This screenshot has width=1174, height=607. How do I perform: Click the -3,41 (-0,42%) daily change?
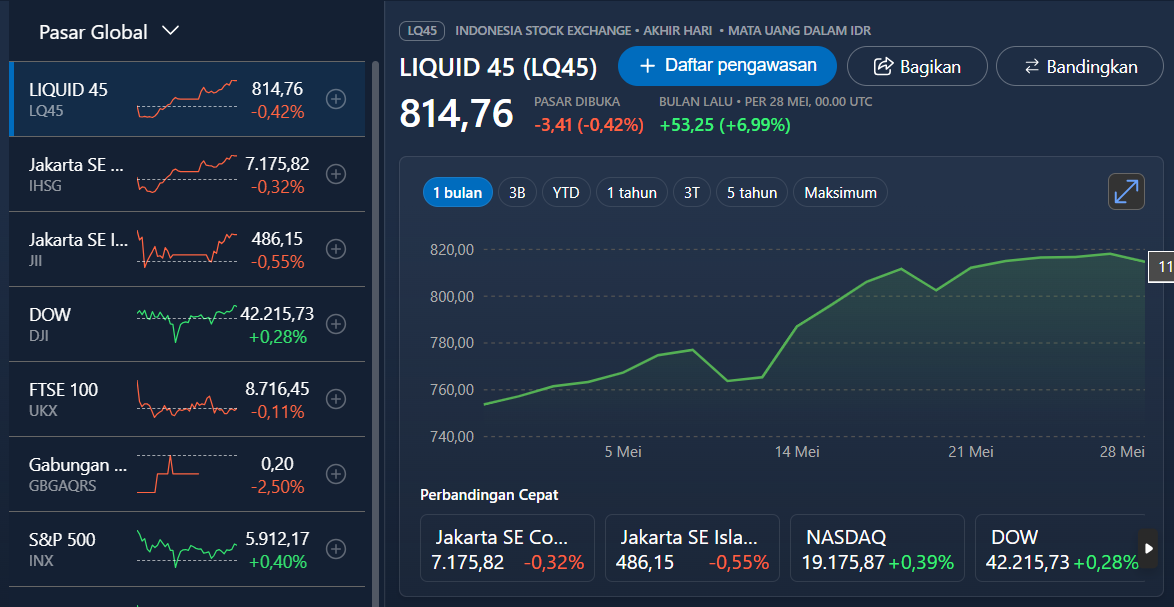pos(589,125)
